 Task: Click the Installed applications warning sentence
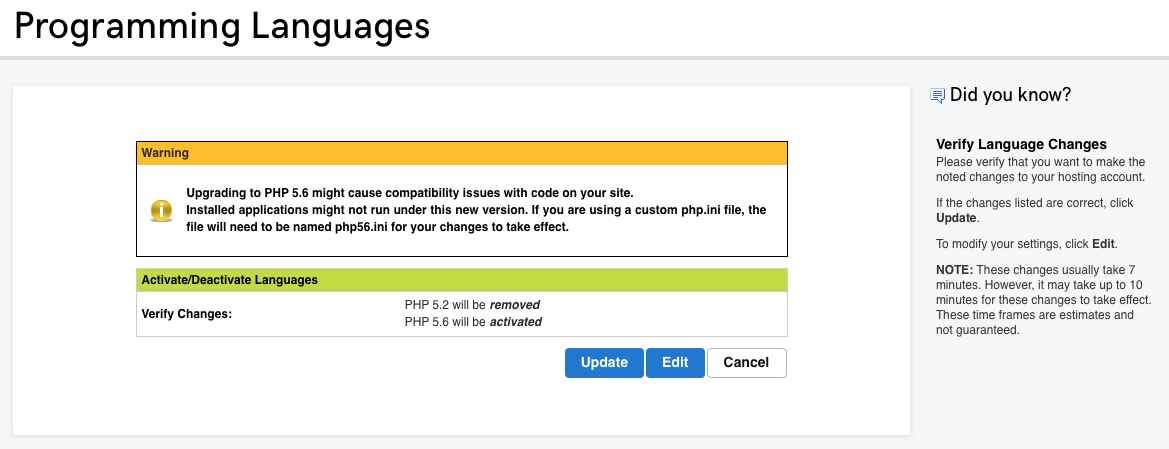(x=476, y=210)
